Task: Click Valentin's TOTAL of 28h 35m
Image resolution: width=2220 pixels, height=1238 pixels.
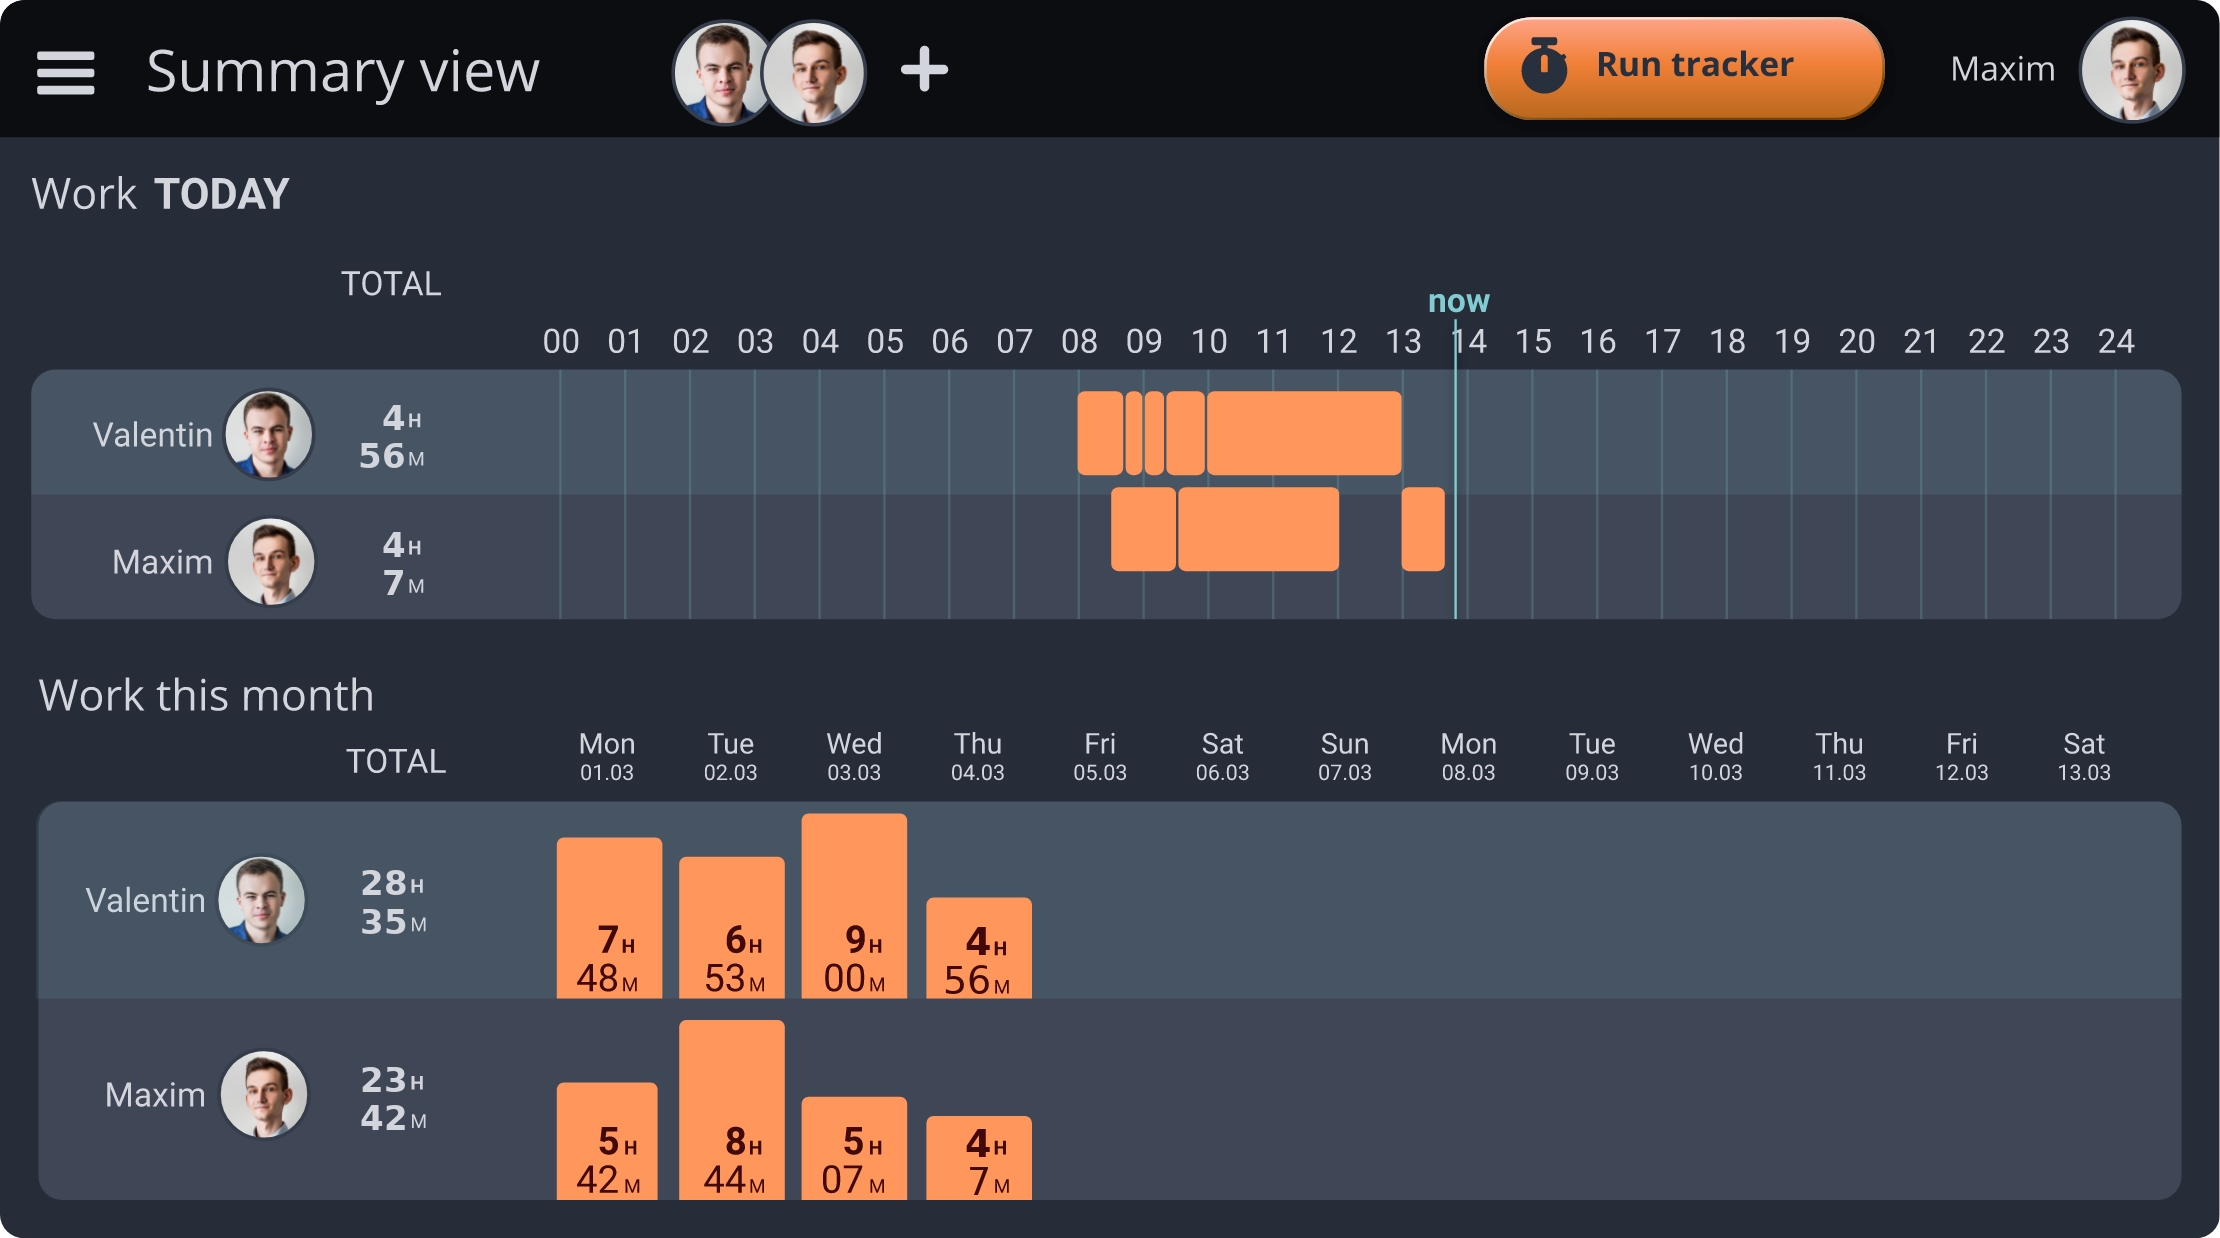Action: point(392,903)
